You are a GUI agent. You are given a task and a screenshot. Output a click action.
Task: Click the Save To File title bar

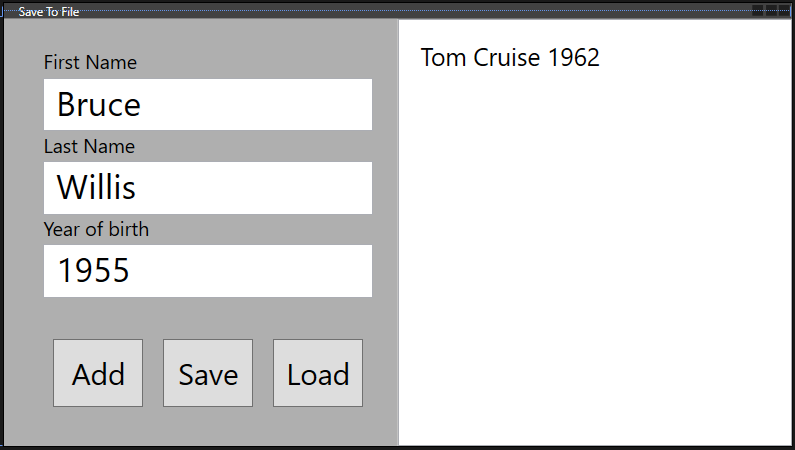(385, 11)
